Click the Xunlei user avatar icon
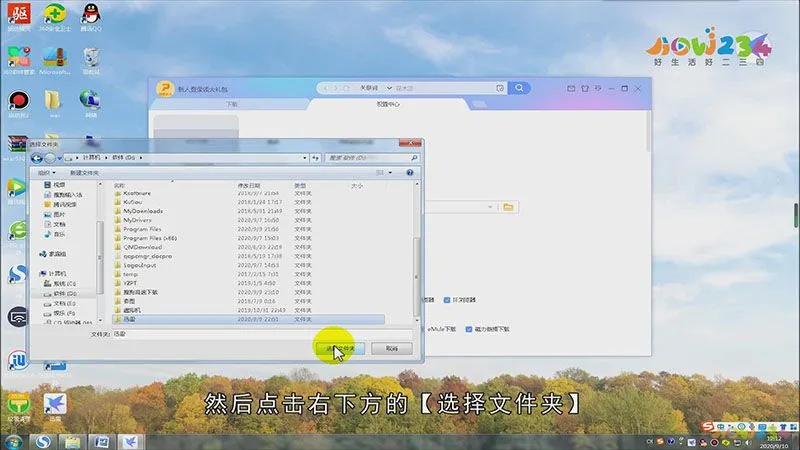 click(165, 89)
